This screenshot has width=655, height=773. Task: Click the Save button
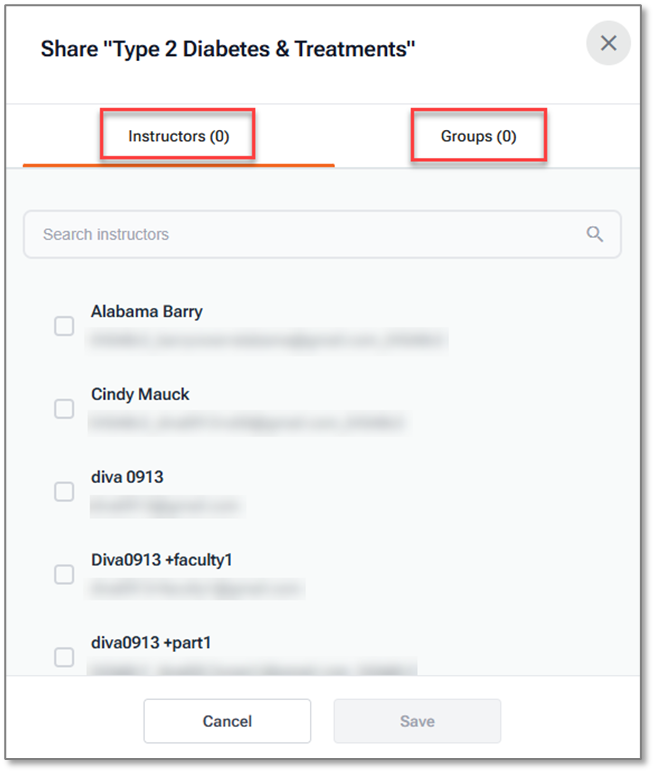click(x=417, y=721)
